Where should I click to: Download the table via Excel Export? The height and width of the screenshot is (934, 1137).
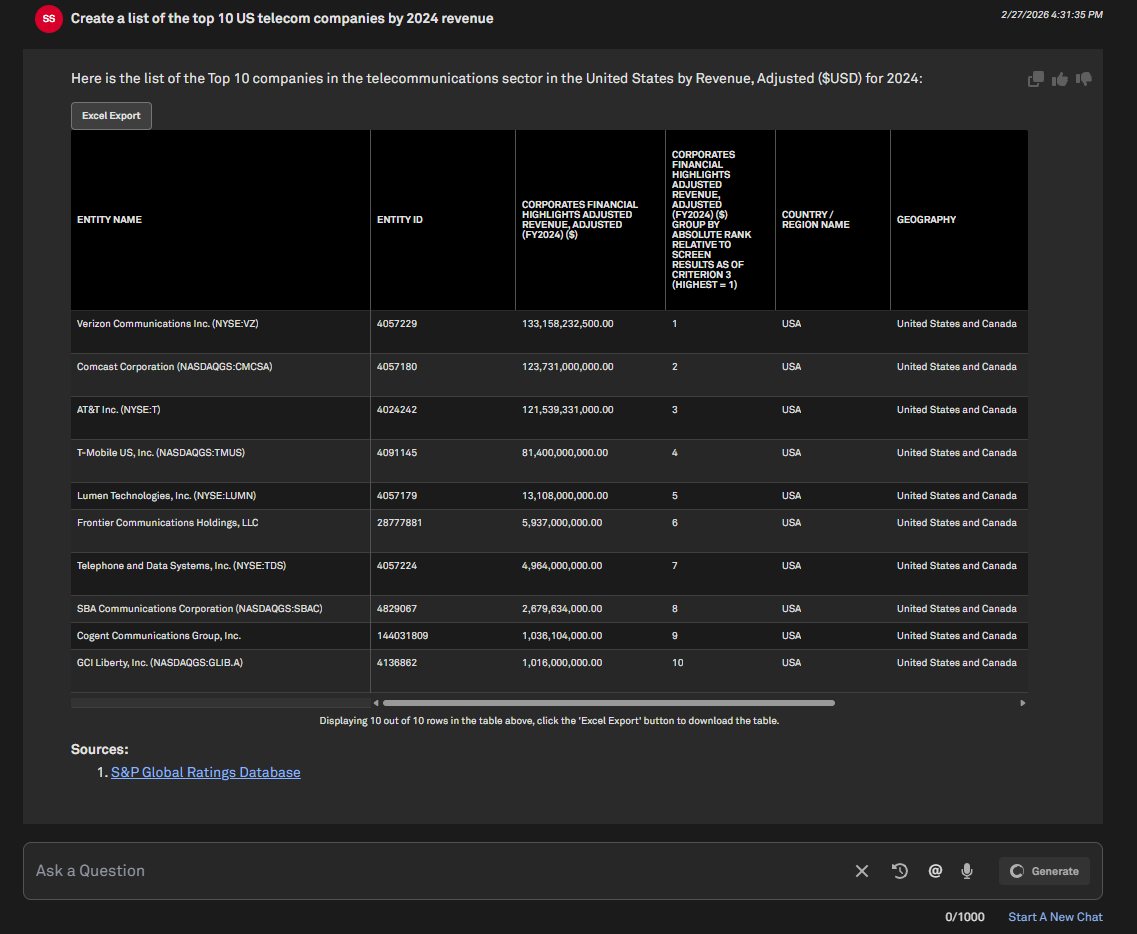coord(111,116)
